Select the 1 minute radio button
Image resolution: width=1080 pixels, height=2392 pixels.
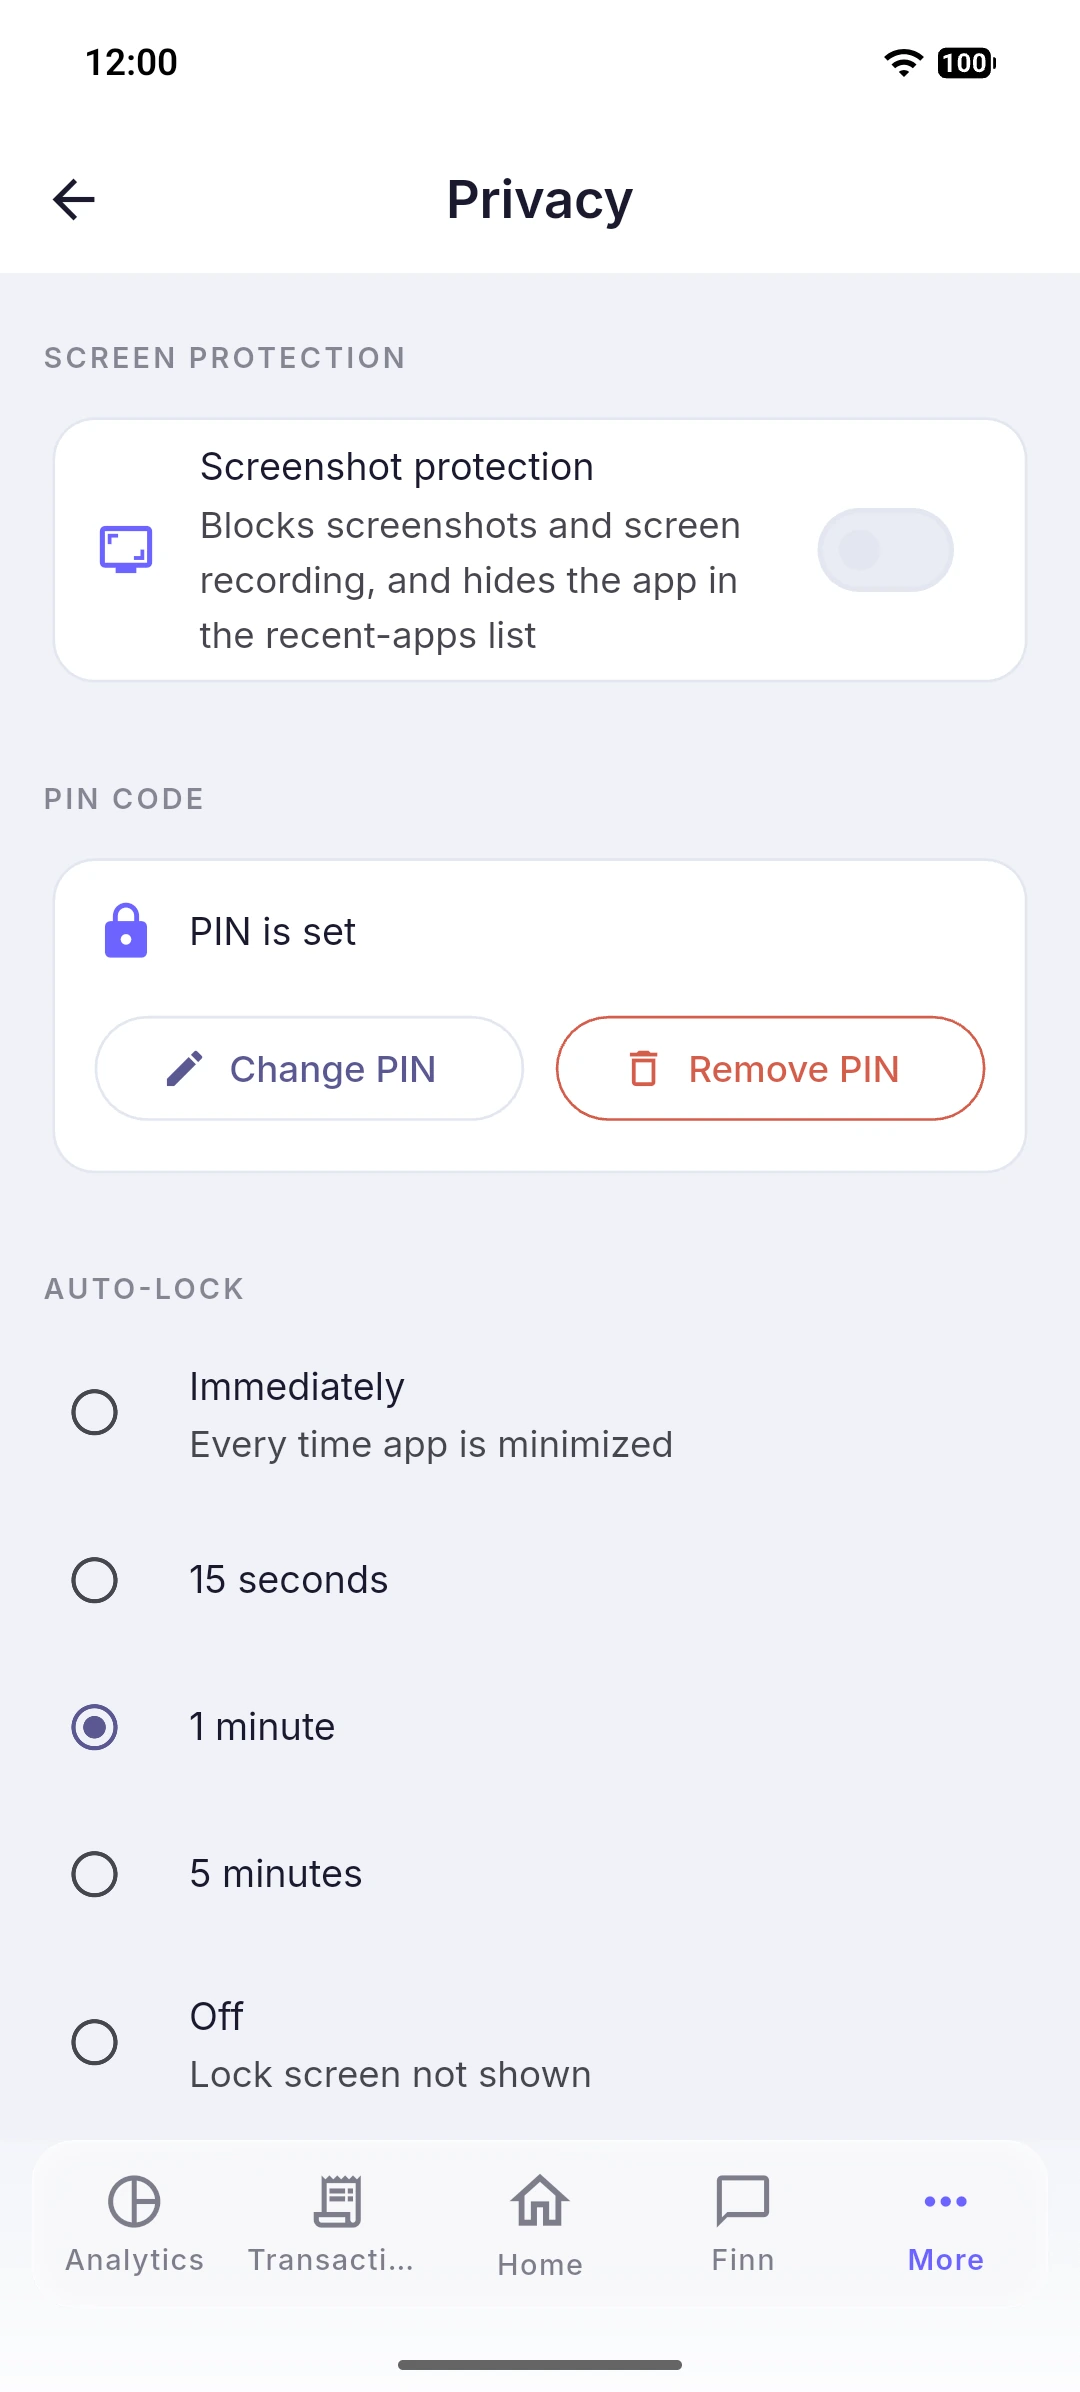coord(95,1727)
